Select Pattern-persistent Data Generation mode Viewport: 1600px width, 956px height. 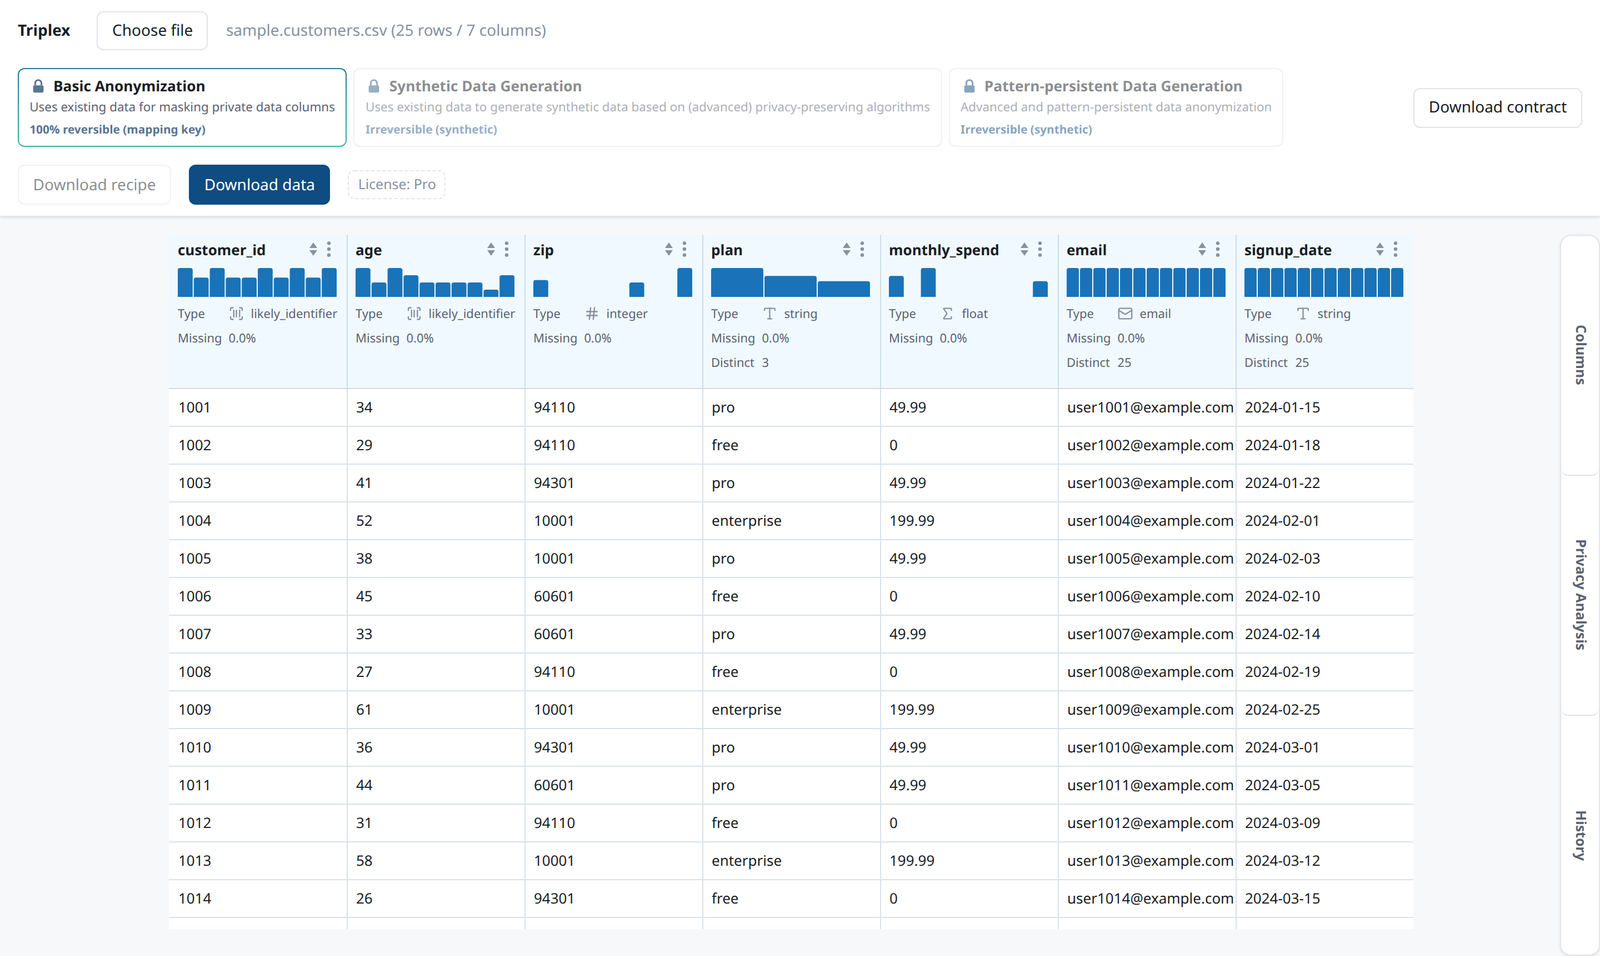[1116, 107]
